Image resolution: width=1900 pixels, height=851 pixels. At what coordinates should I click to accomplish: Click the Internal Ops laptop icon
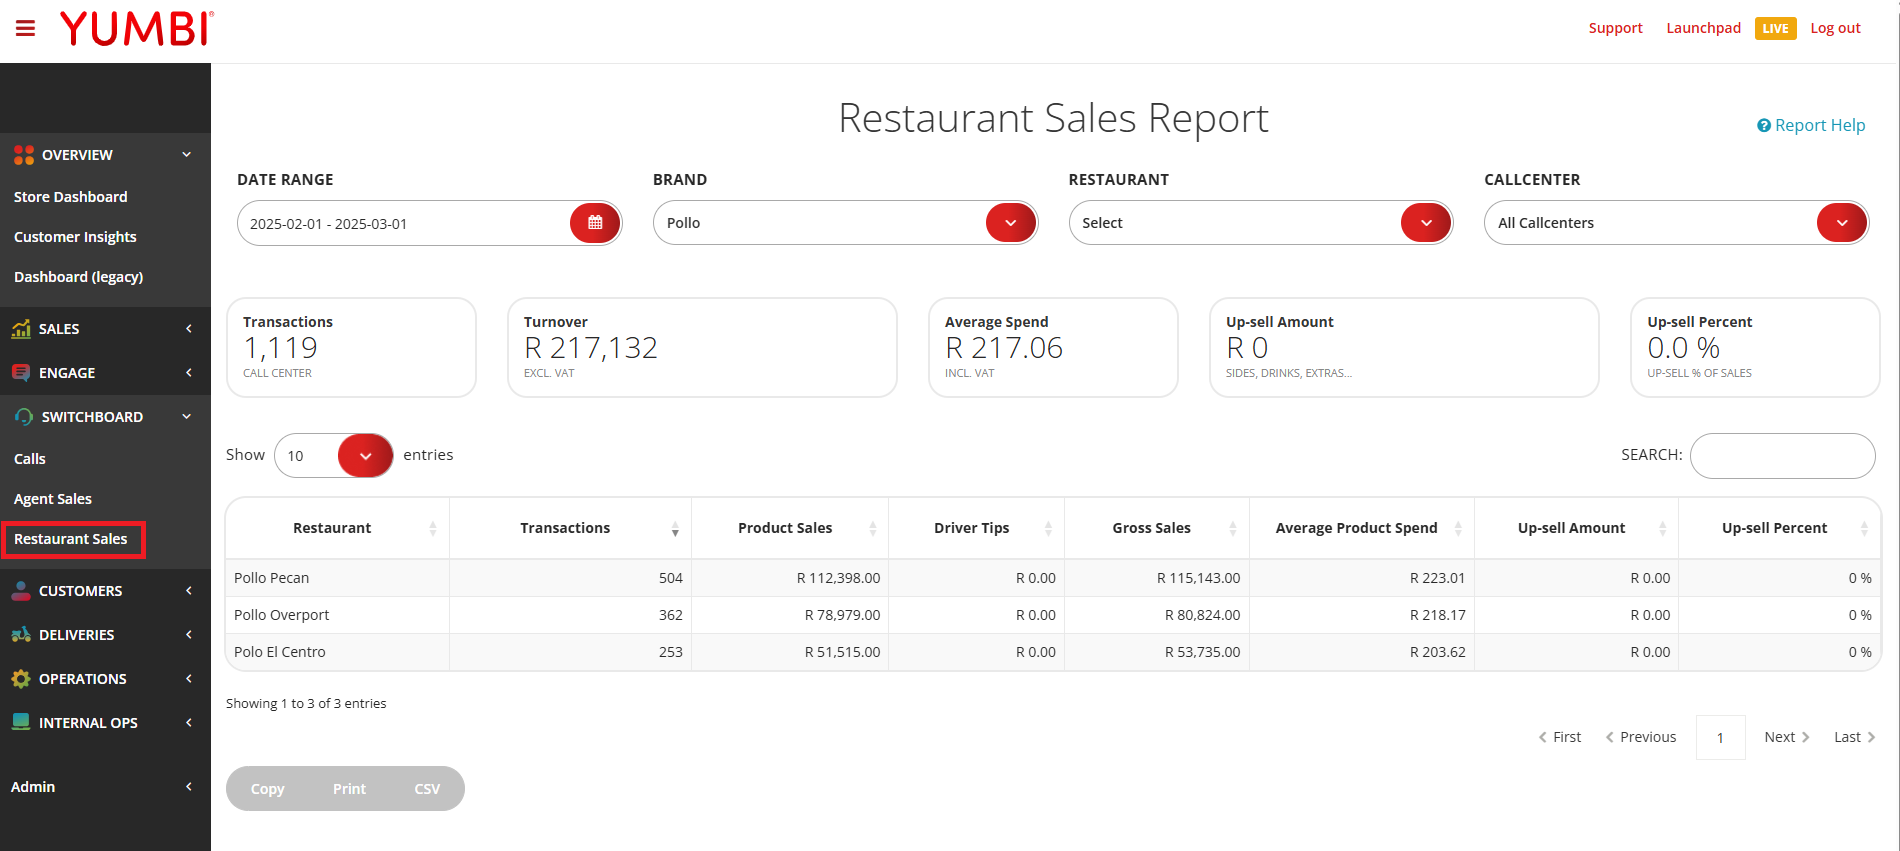tap(21, 722)
